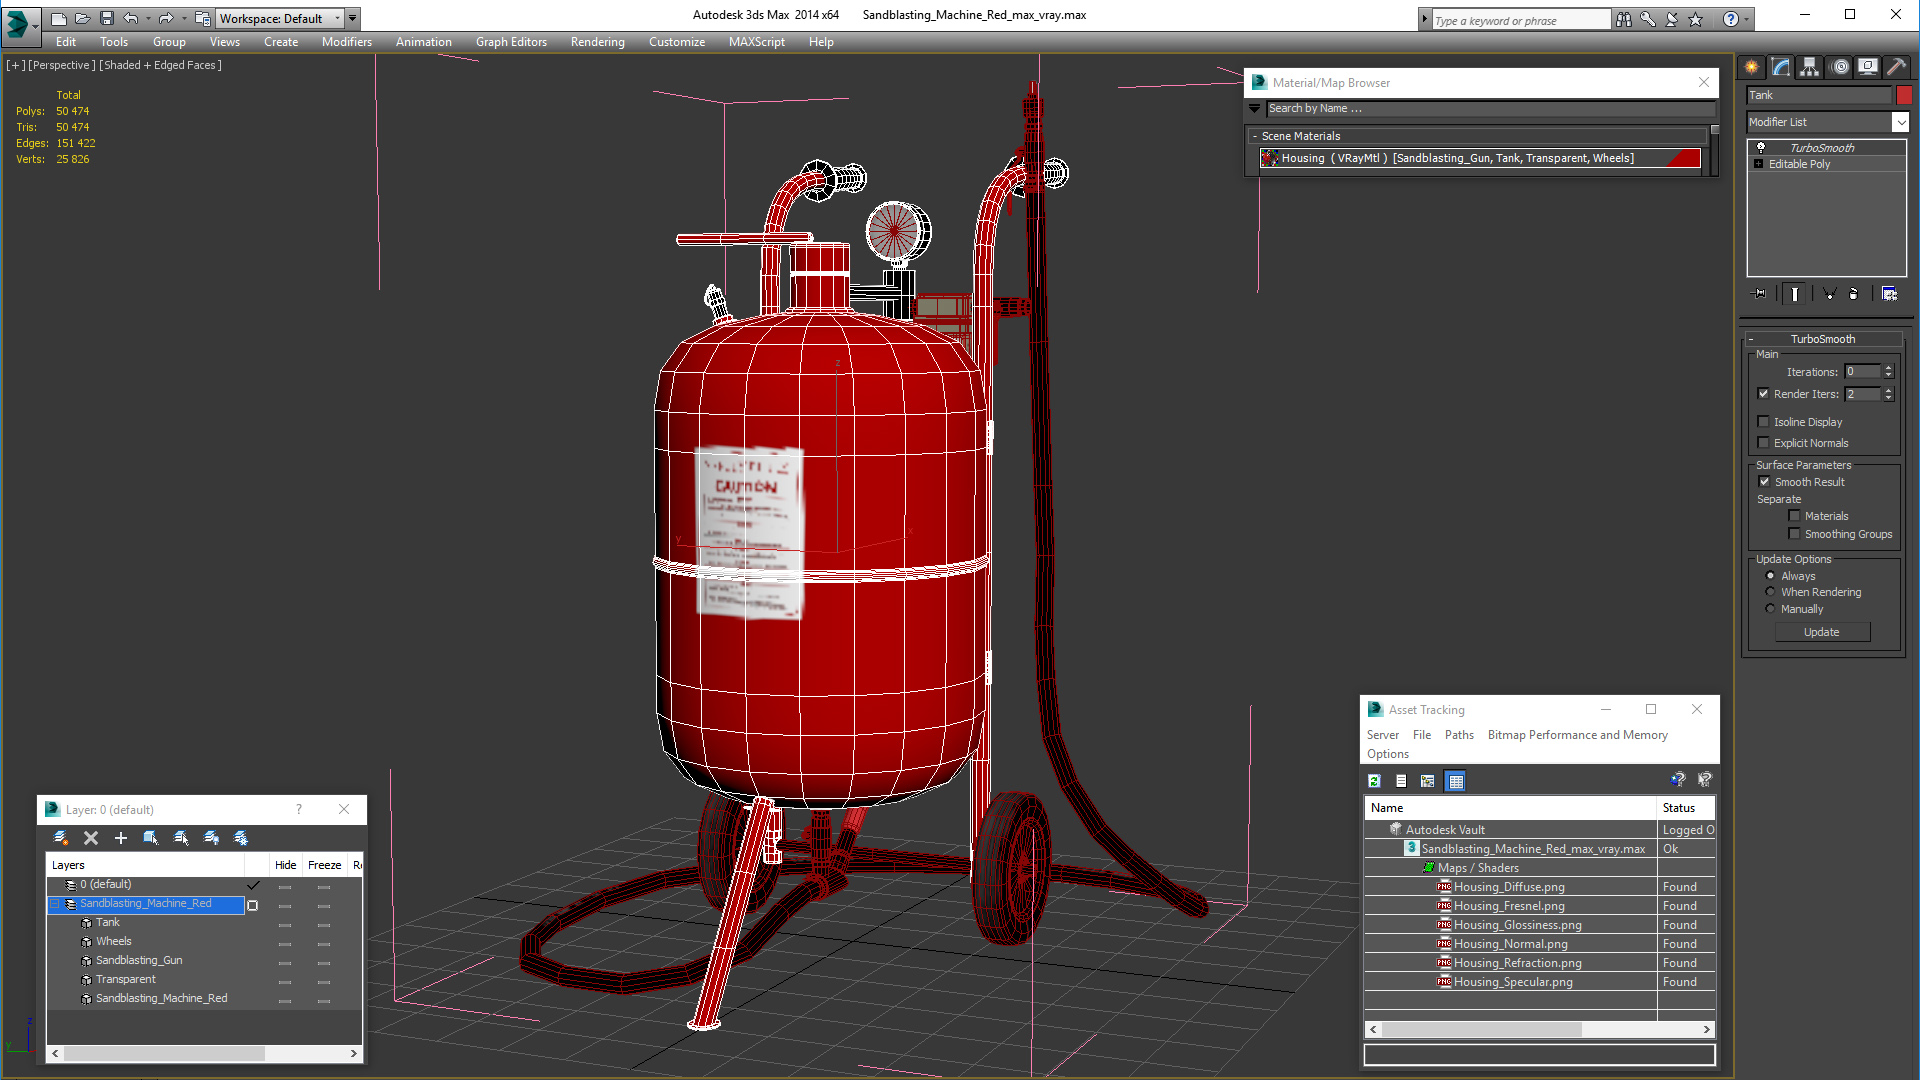Open the Modifiers menu
The image size is (1920, 1080).
346,42
